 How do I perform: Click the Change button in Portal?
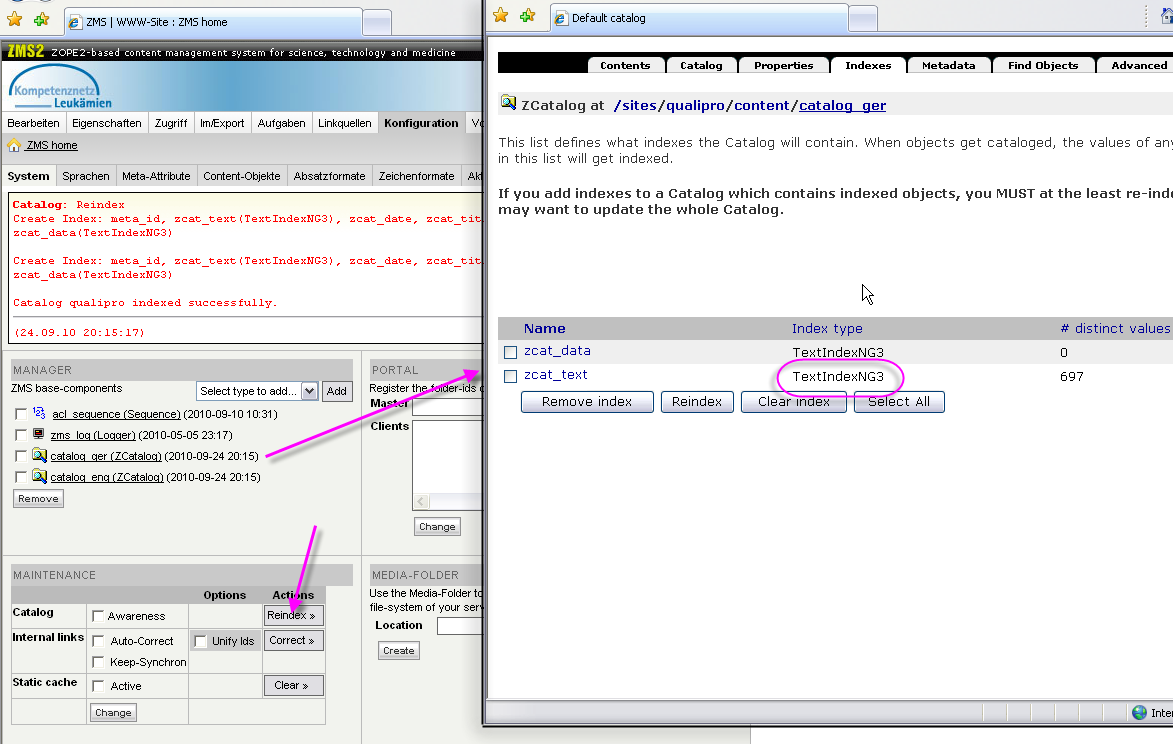(x=437, y=526)
